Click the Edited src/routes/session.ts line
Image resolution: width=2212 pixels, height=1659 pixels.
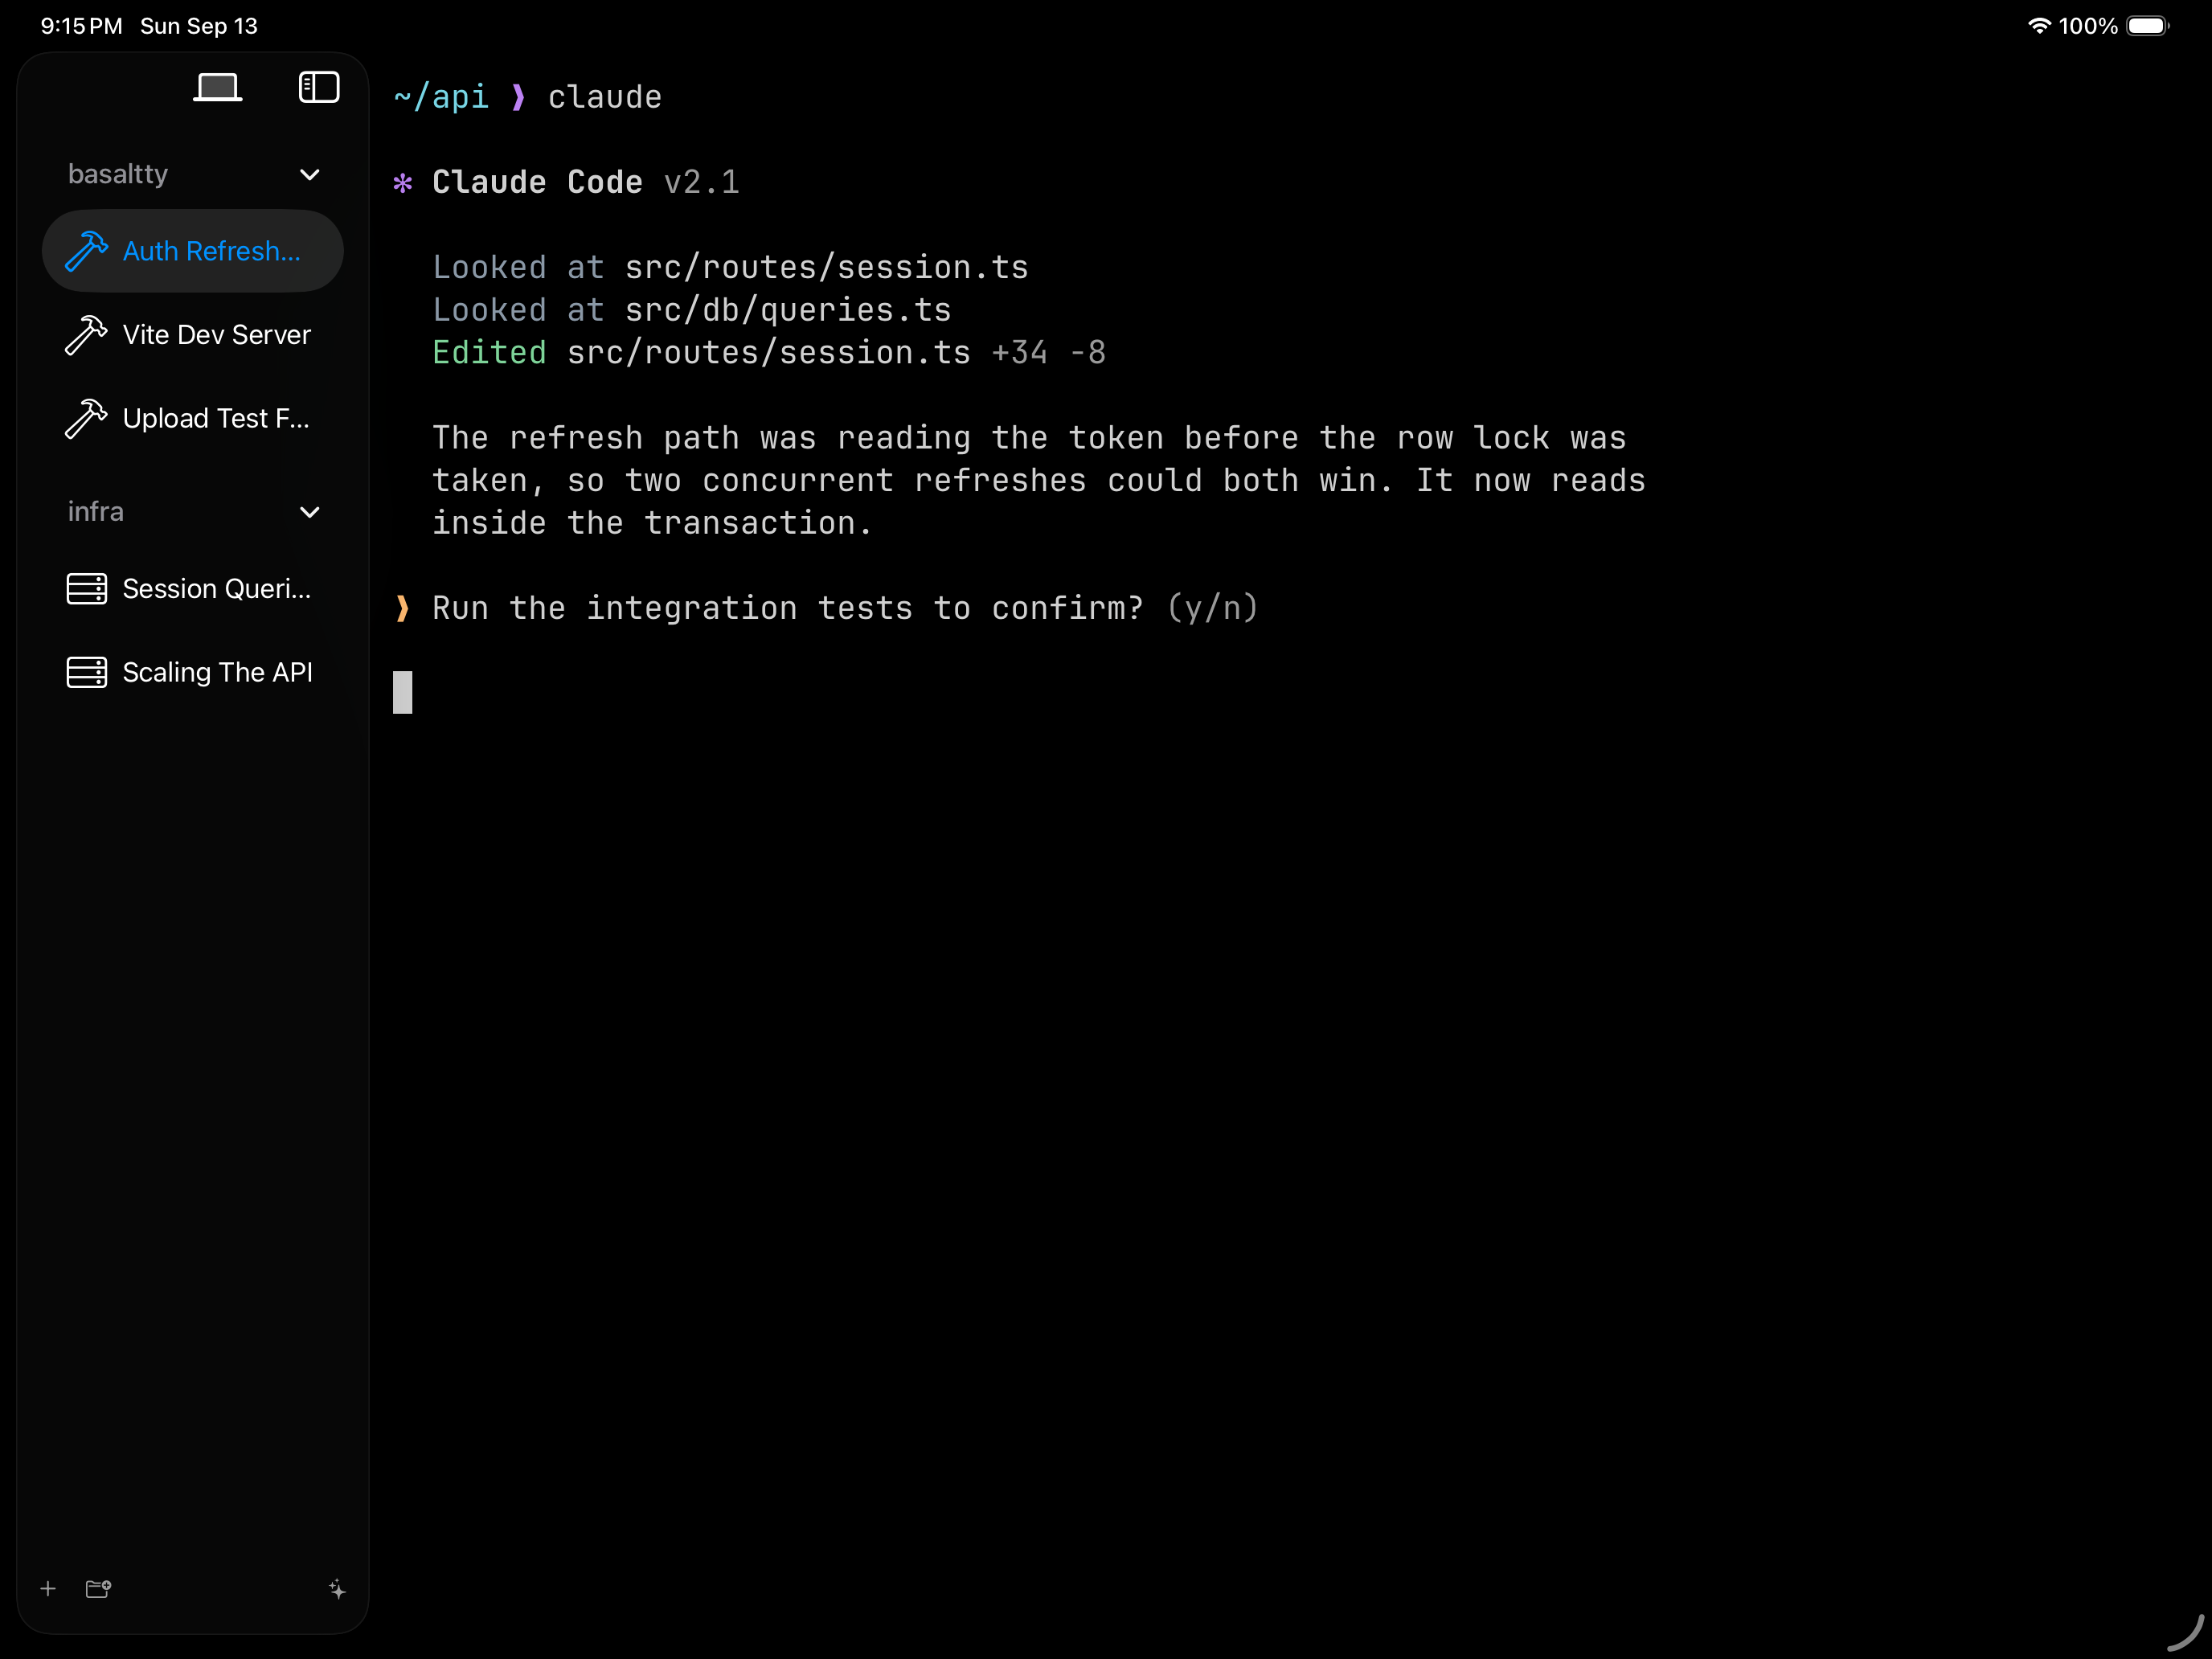769,353
